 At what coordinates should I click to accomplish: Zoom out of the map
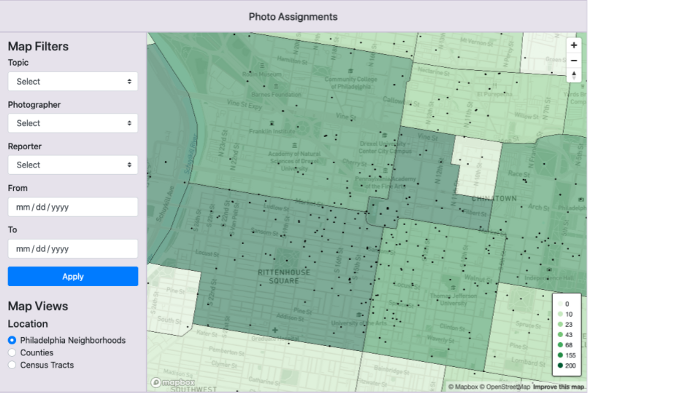tap(574, 60)
